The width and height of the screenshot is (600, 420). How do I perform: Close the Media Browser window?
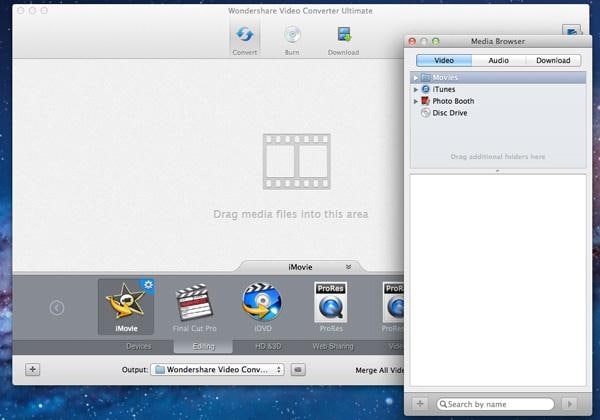pos(412,41)
